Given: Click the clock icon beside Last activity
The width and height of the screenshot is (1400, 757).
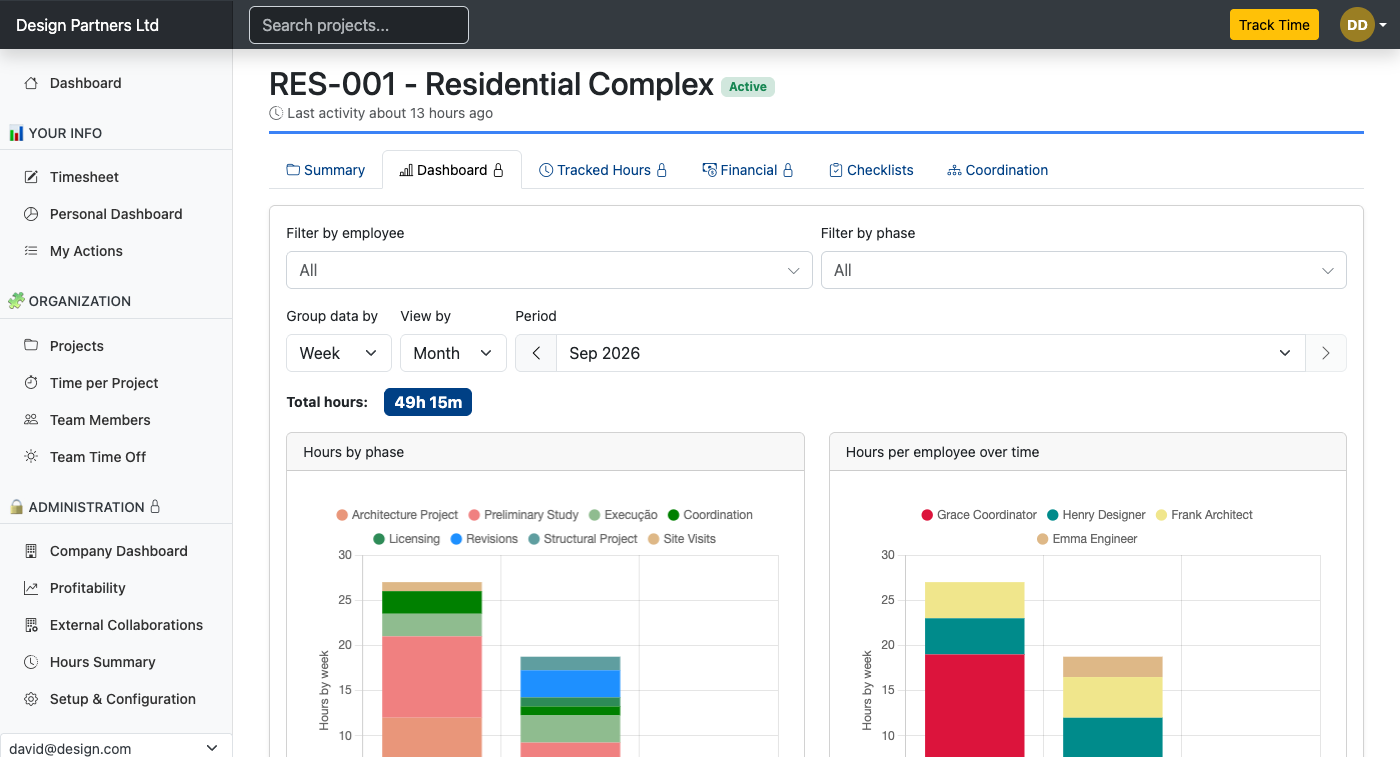Looking at the screenshot, I should coord(276,113).
